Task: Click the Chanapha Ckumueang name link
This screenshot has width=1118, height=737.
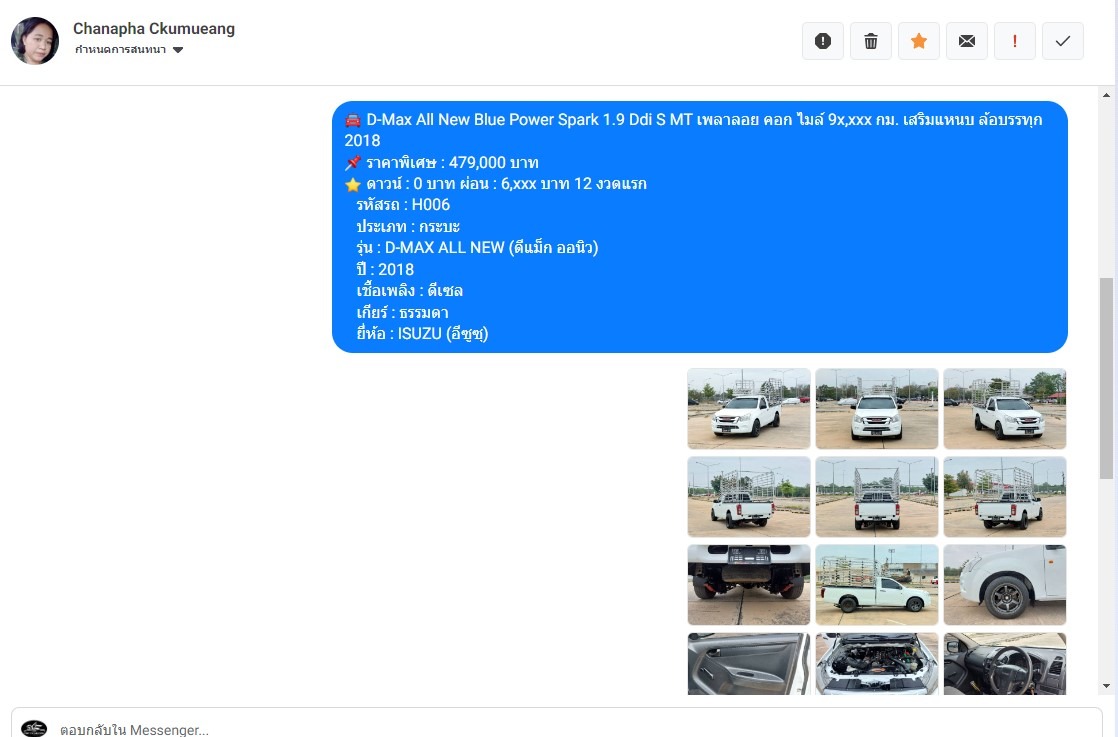Action: click(x=154, y=29)
